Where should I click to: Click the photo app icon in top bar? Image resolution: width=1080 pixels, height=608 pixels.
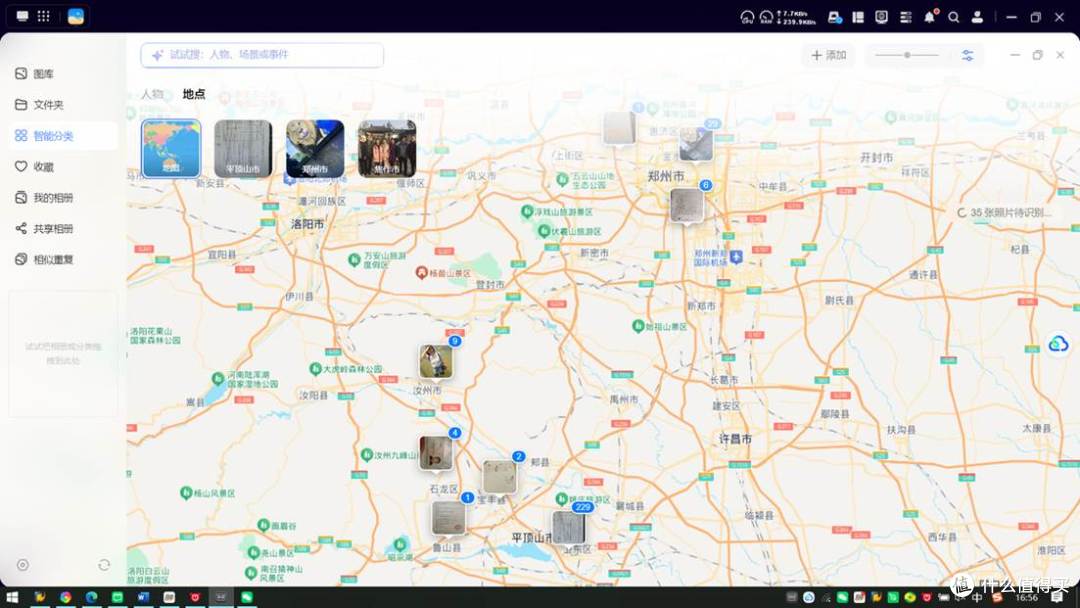click(x=76, y=16)
